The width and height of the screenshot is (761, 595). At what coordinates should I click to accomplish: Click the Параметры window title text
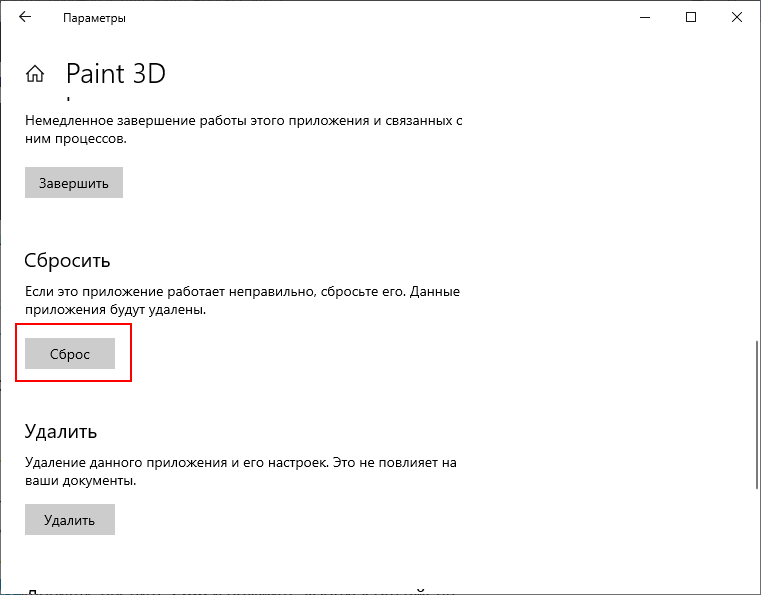[94, 18]
